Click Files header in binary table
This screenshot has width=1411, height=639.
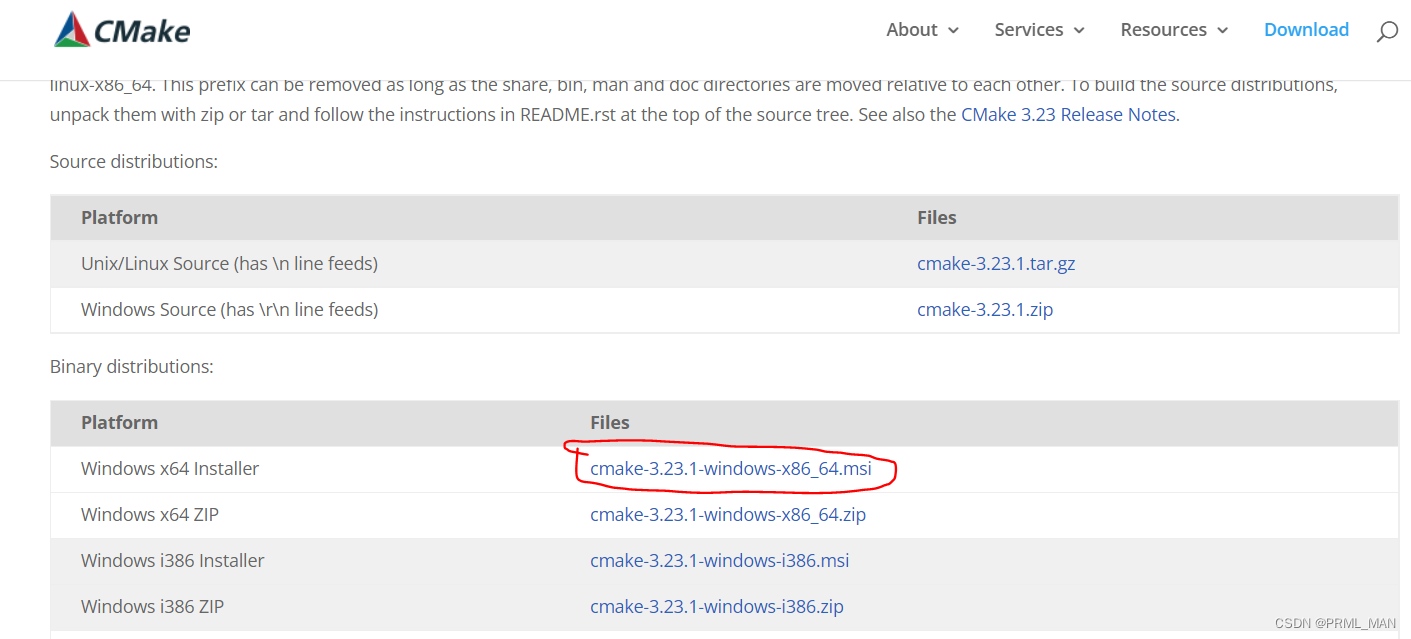click(610, 423)
